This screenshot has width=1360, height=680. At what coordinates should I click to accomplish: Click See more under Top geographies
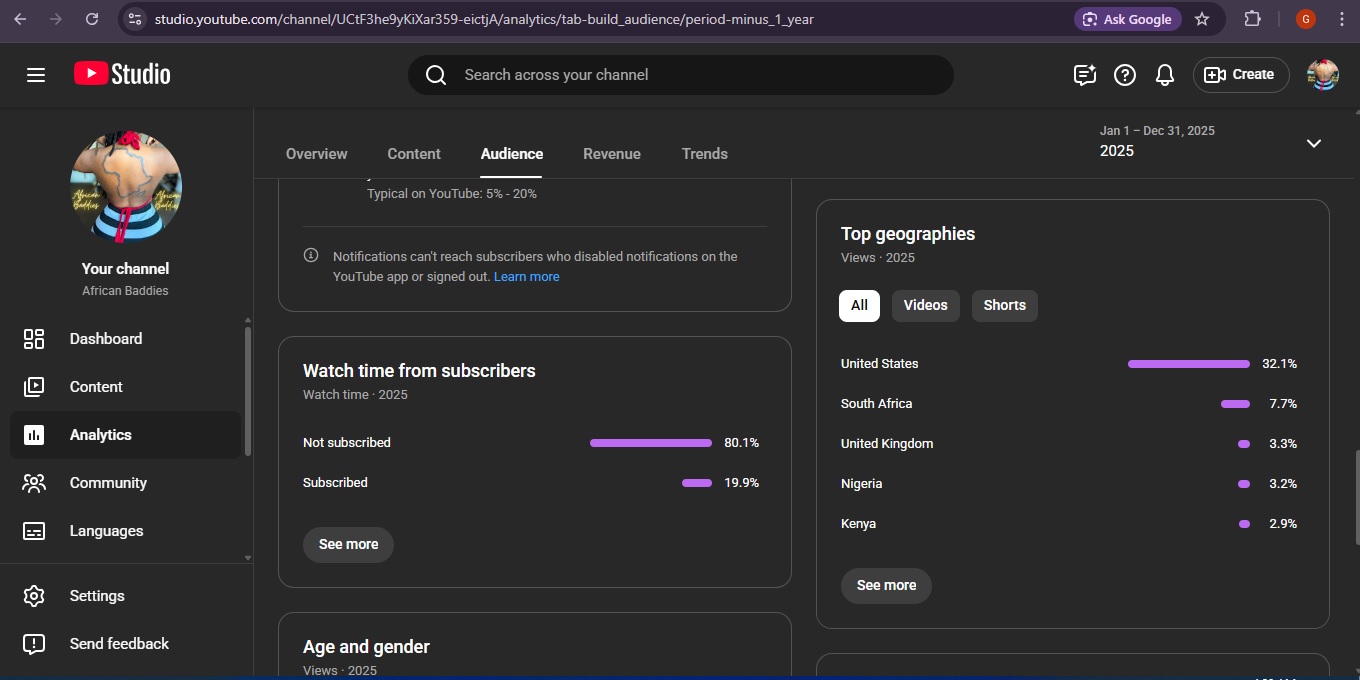[x=886, y=586]
